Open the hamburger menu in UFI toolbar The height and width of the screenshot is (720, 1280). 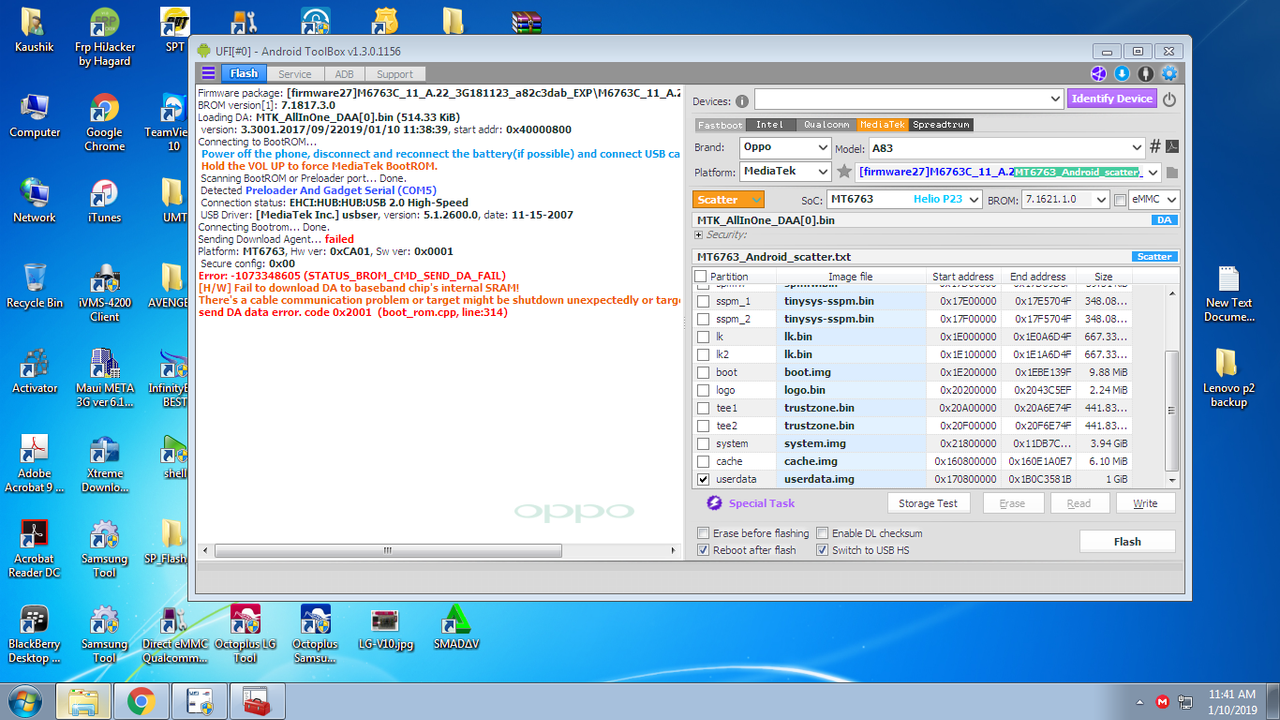pos(208,73)
